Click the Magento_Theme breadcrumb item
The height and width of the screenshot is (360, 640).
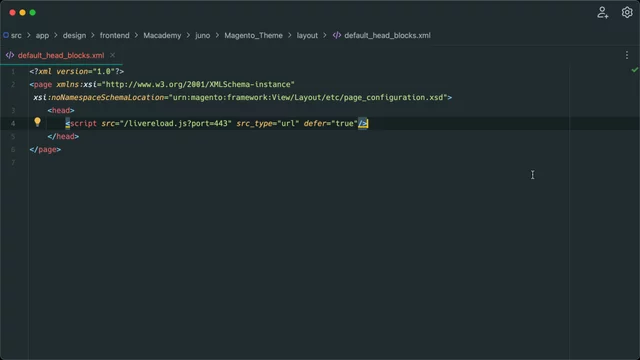pyautogui.click(x=253, y=36)
